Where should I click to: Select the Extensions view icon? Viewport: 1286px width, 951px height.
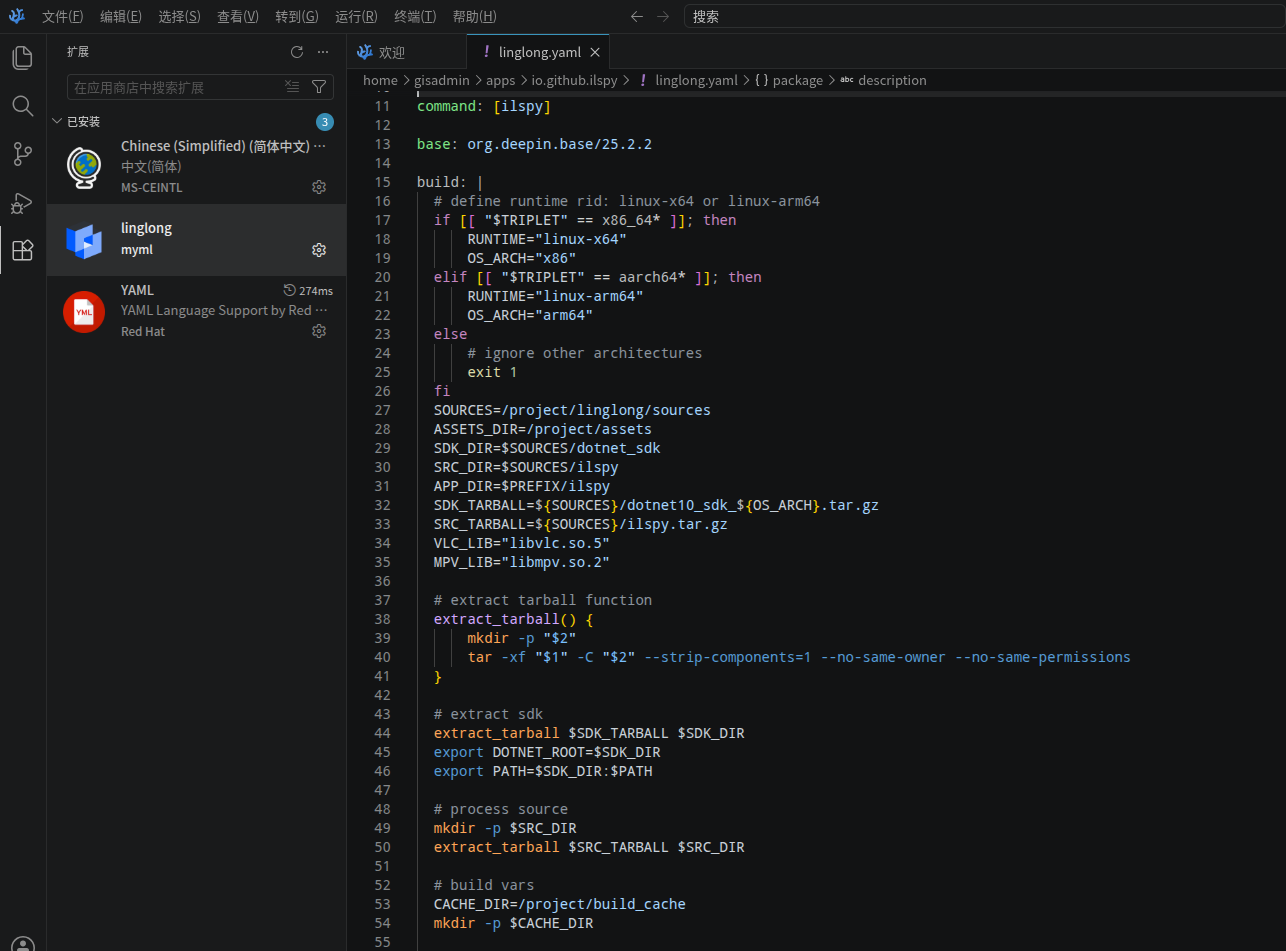point(22,250)
